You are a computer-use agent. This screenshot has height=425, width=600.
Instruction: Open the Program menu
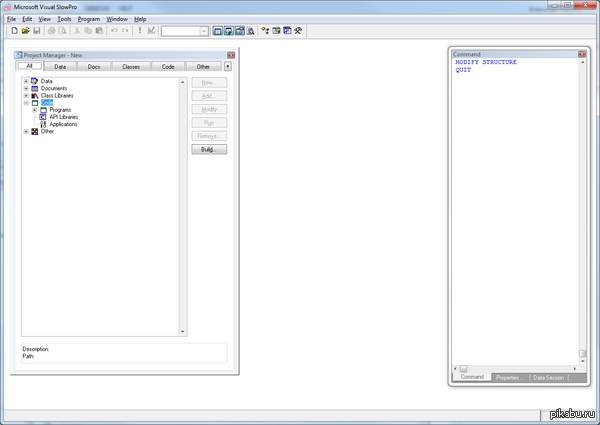pos(89,19)
